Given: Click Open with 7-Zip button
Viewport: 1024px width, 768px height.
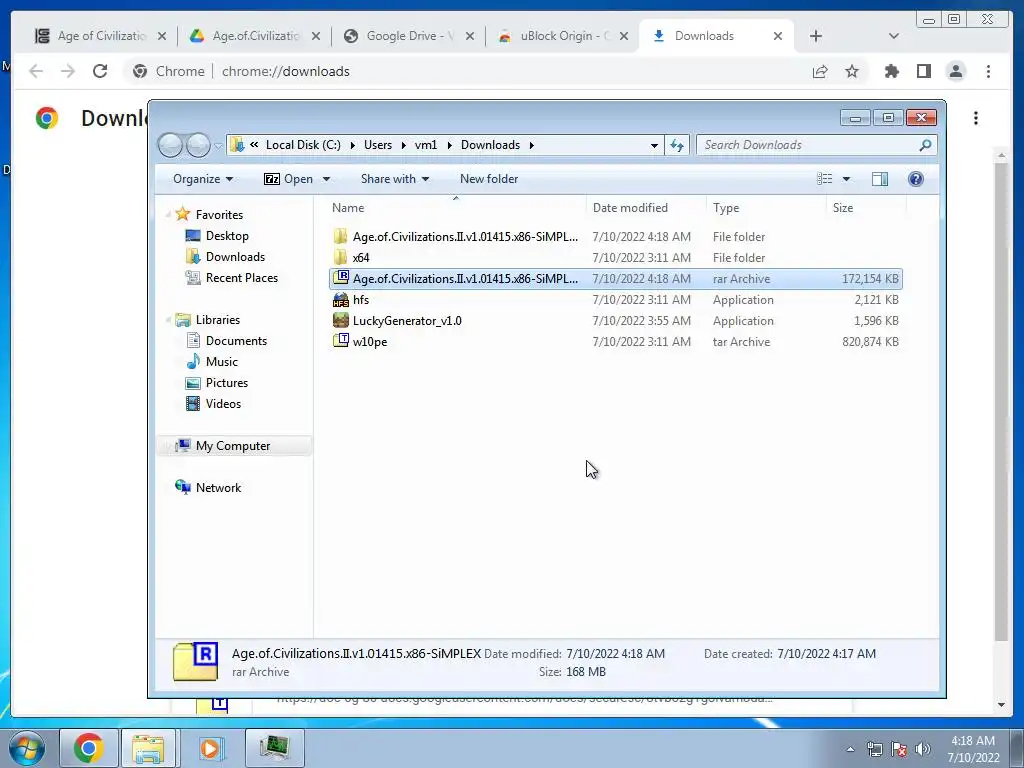Looking at the screenshot, I should 289,179.
